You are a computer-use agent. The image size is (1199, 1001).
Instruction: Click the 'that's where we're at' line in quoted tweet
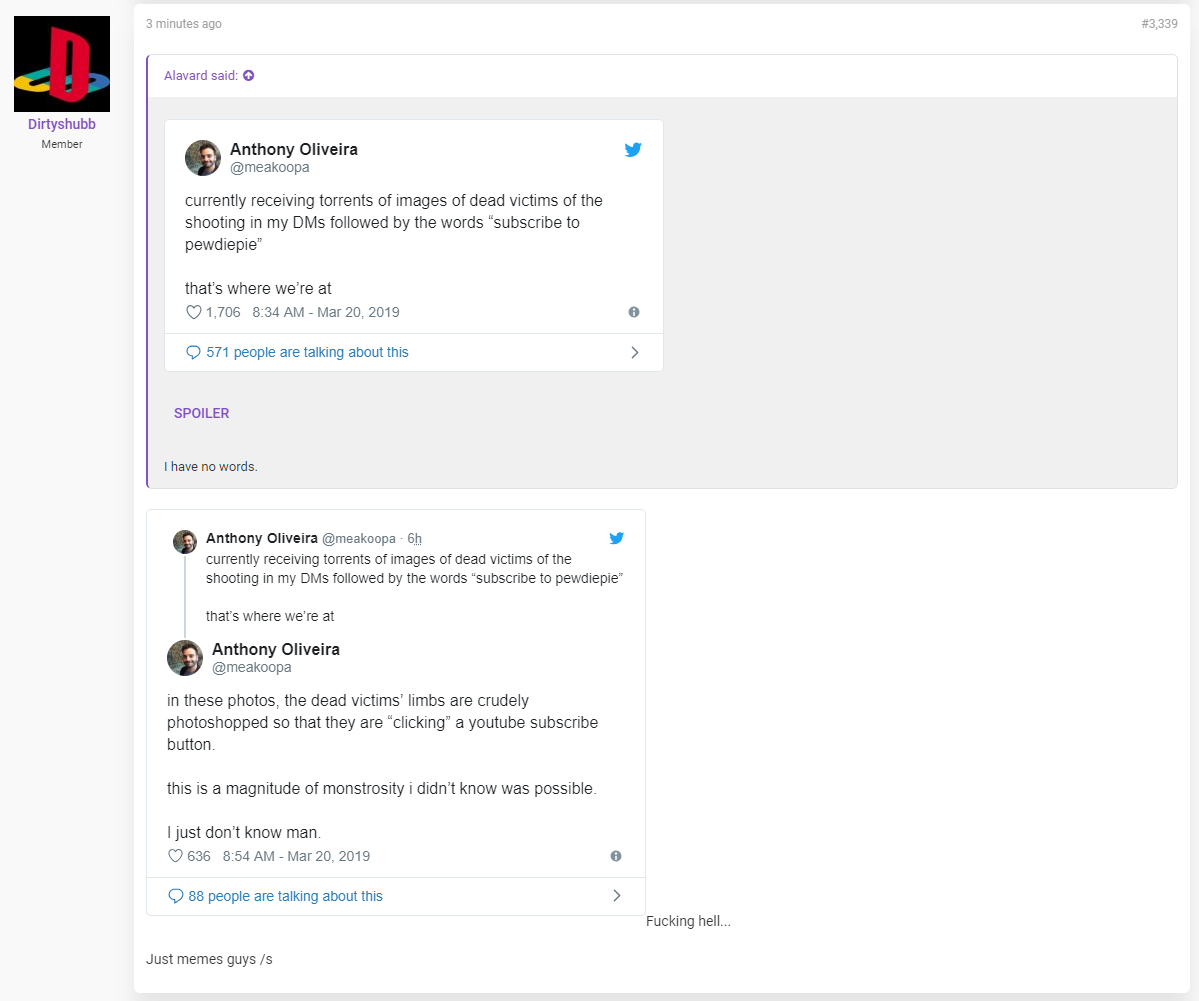click(258, 289)
